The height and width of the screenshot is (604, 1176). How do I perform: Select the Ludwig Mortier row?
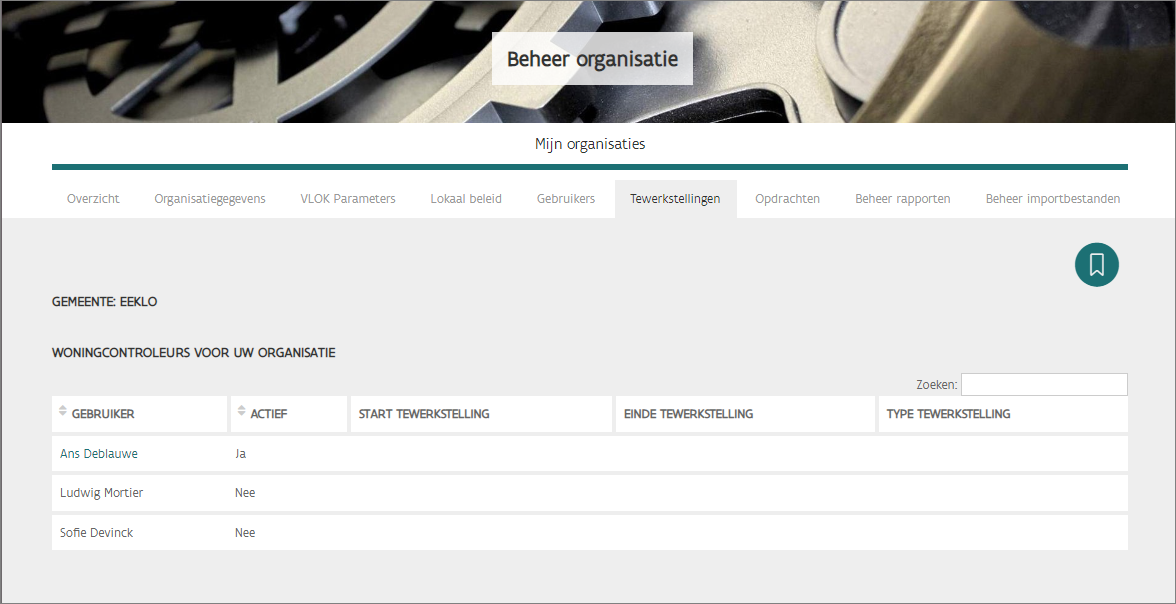101,493
